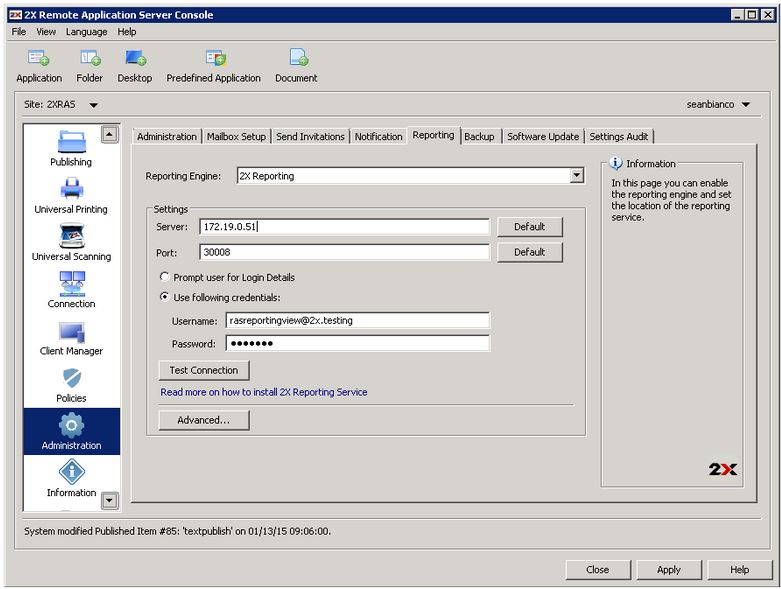Open Policies sidebar section
781x589 pixels.
point(71,384)
